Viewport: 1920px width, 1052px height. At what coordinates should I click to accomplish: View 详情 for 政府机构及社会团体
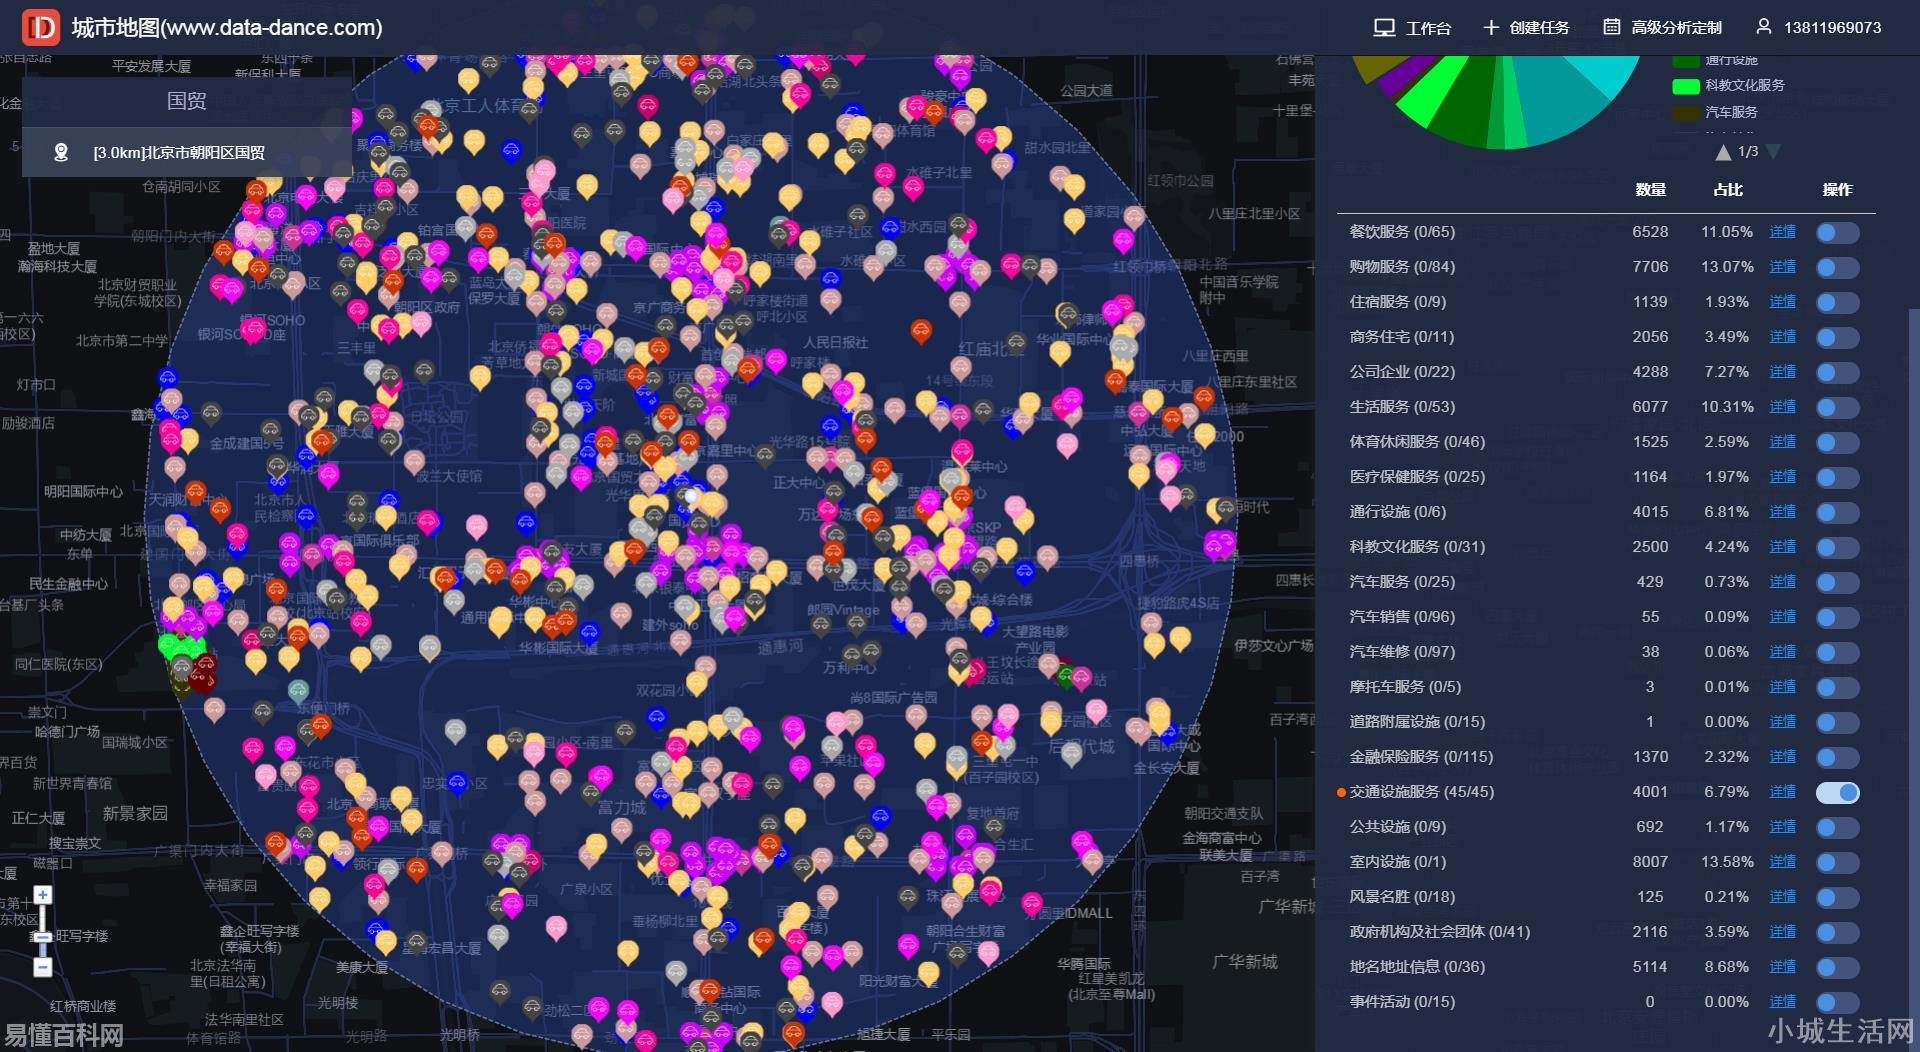[1782, 932]
